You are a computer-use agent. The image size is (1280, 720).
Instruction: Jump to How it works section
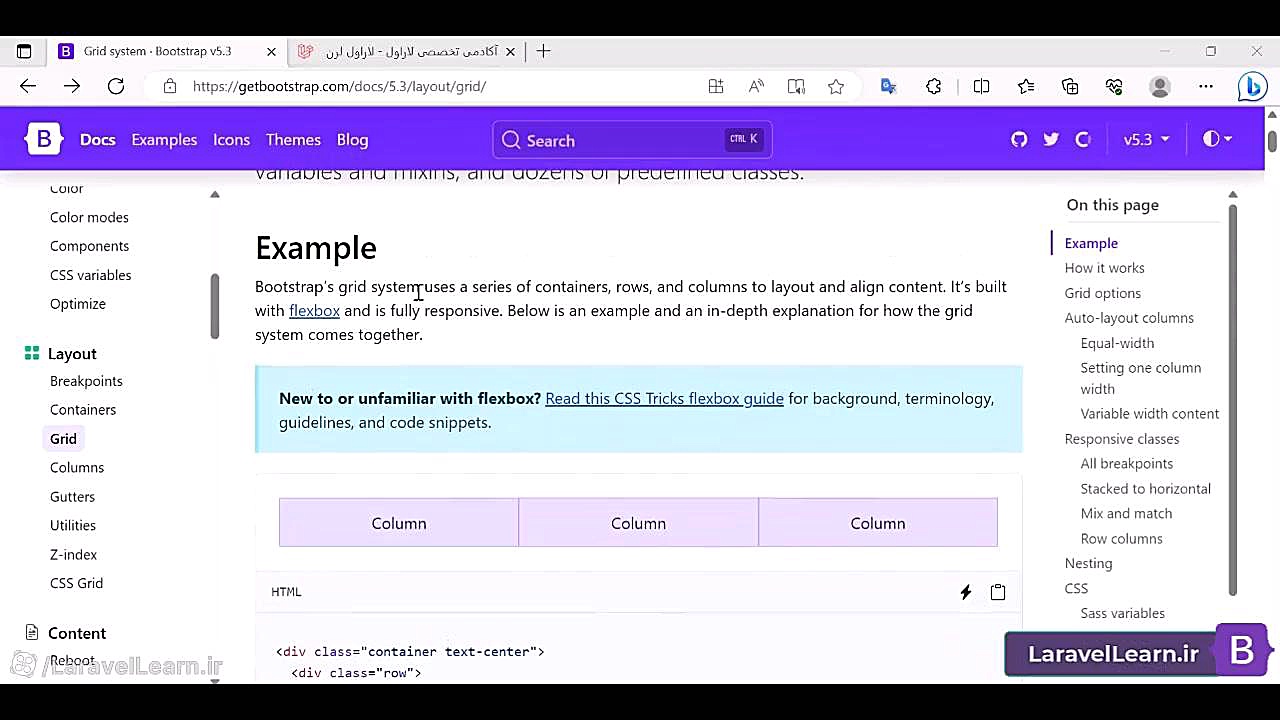click(x=1104, y=268)
